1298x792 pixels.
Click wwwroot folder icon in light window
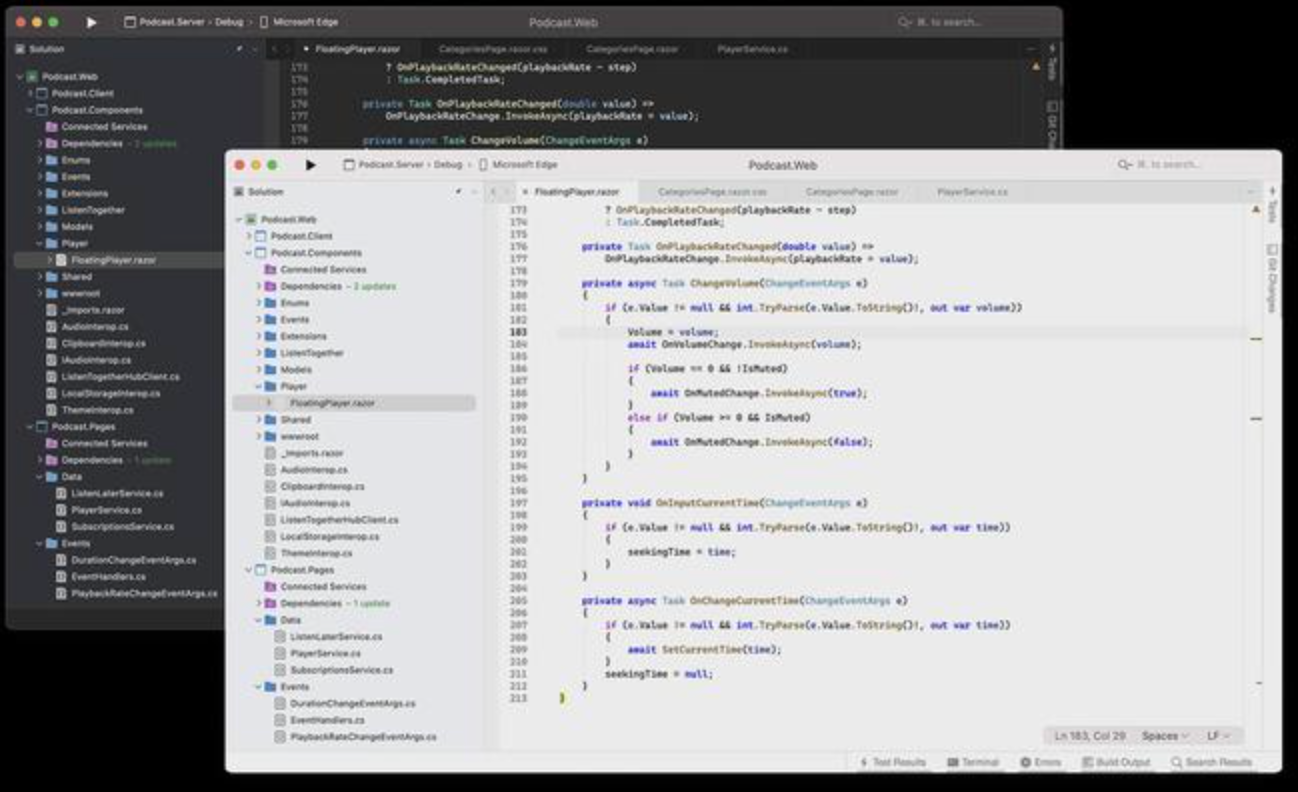pos(270,436)
